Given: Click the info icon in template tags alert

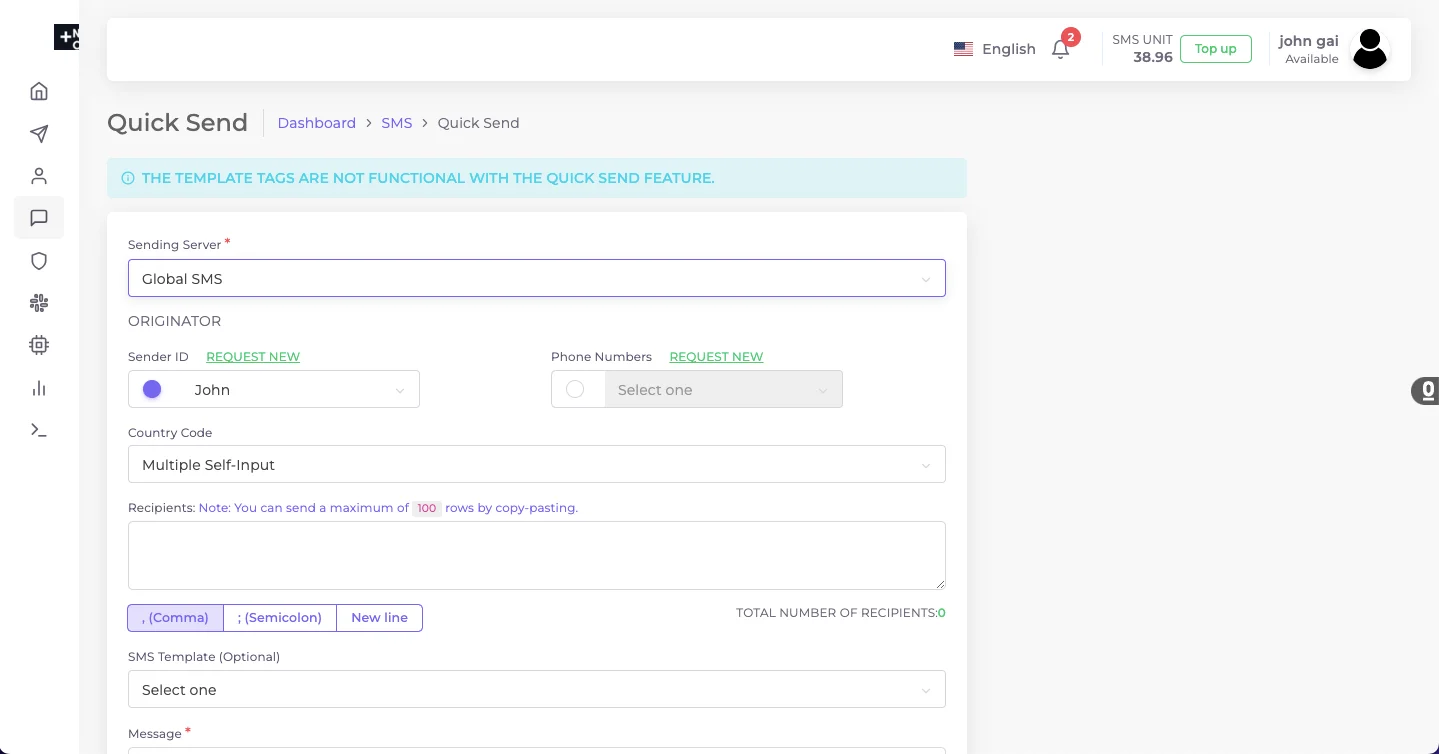Looking at the screenshot, I should (x=128, y=178).
